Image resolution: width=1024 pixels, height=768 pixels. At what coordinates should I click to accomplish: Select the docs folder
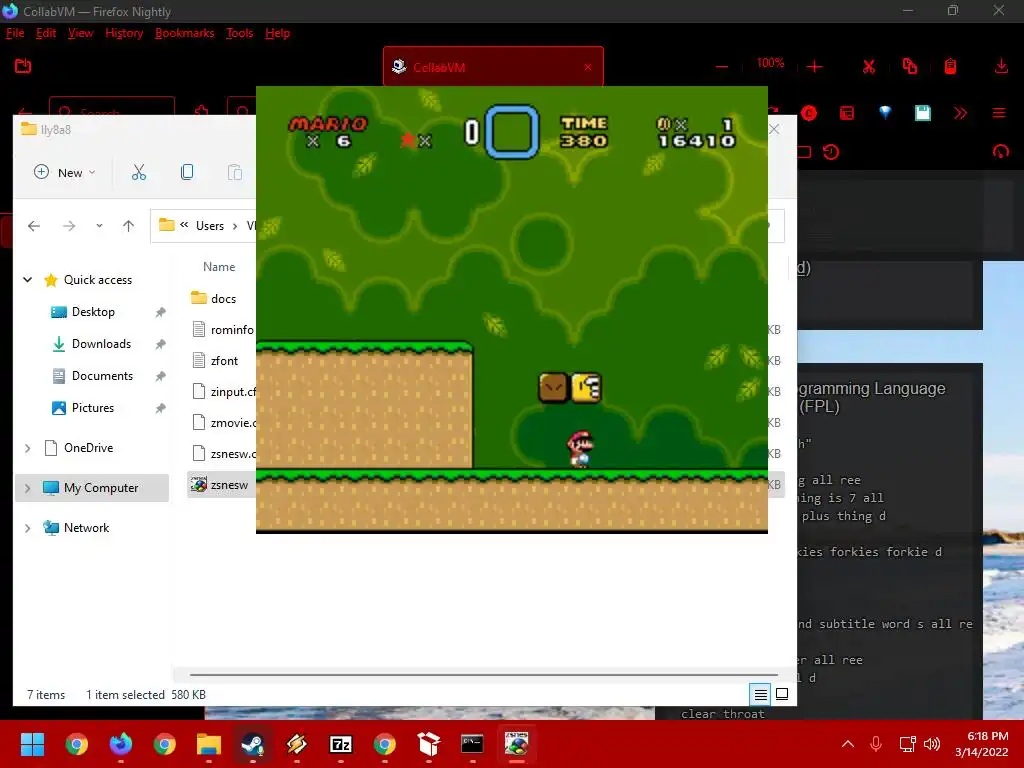222,298
